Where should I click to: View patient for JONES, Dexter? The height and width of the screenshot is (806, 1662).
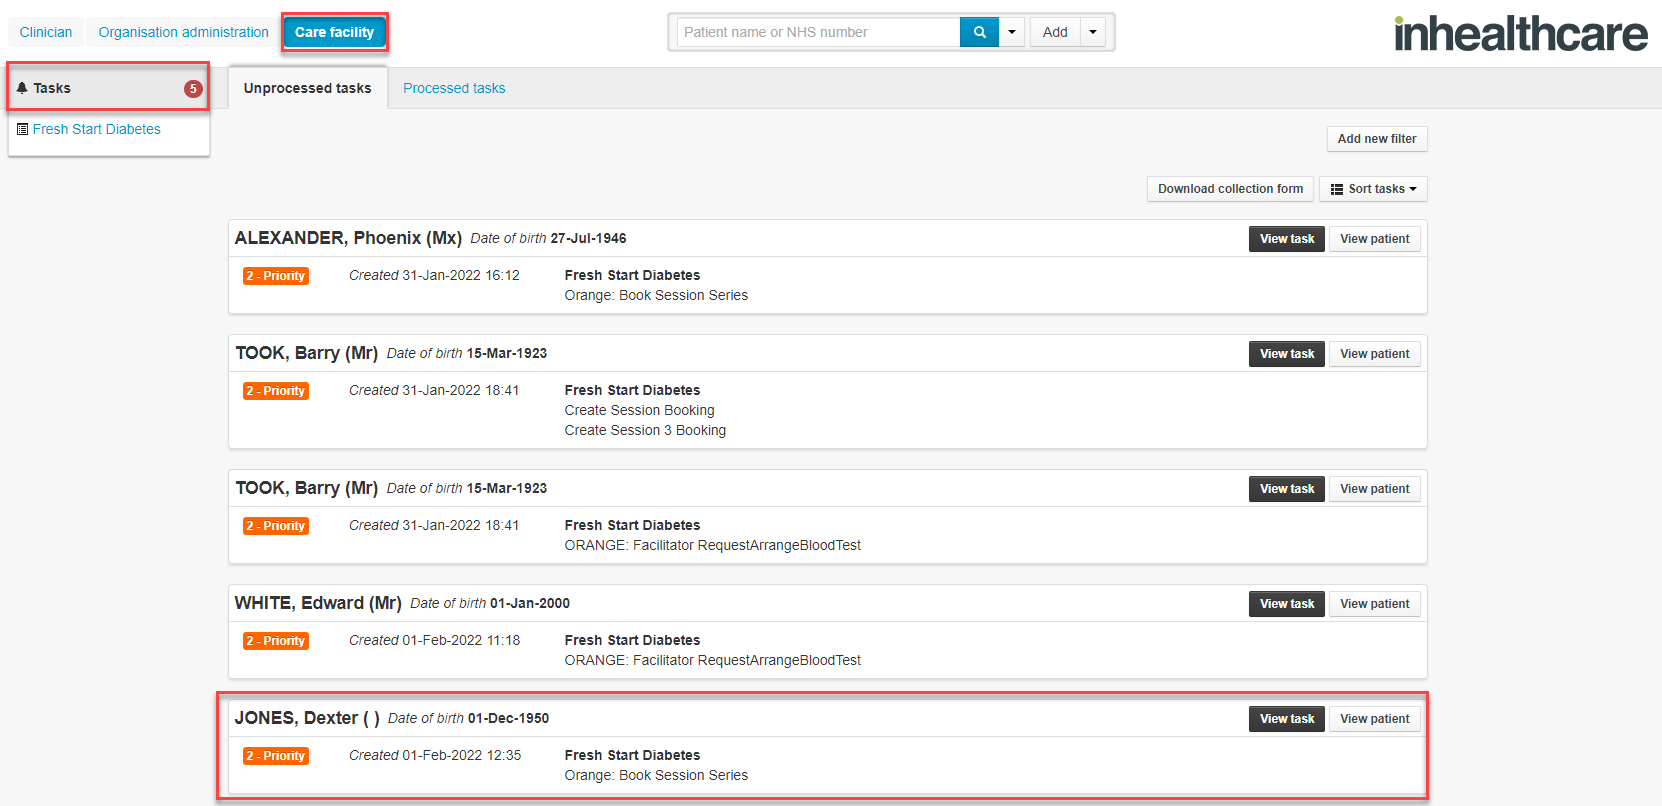pyautogui.click(x=1374, y=719)
